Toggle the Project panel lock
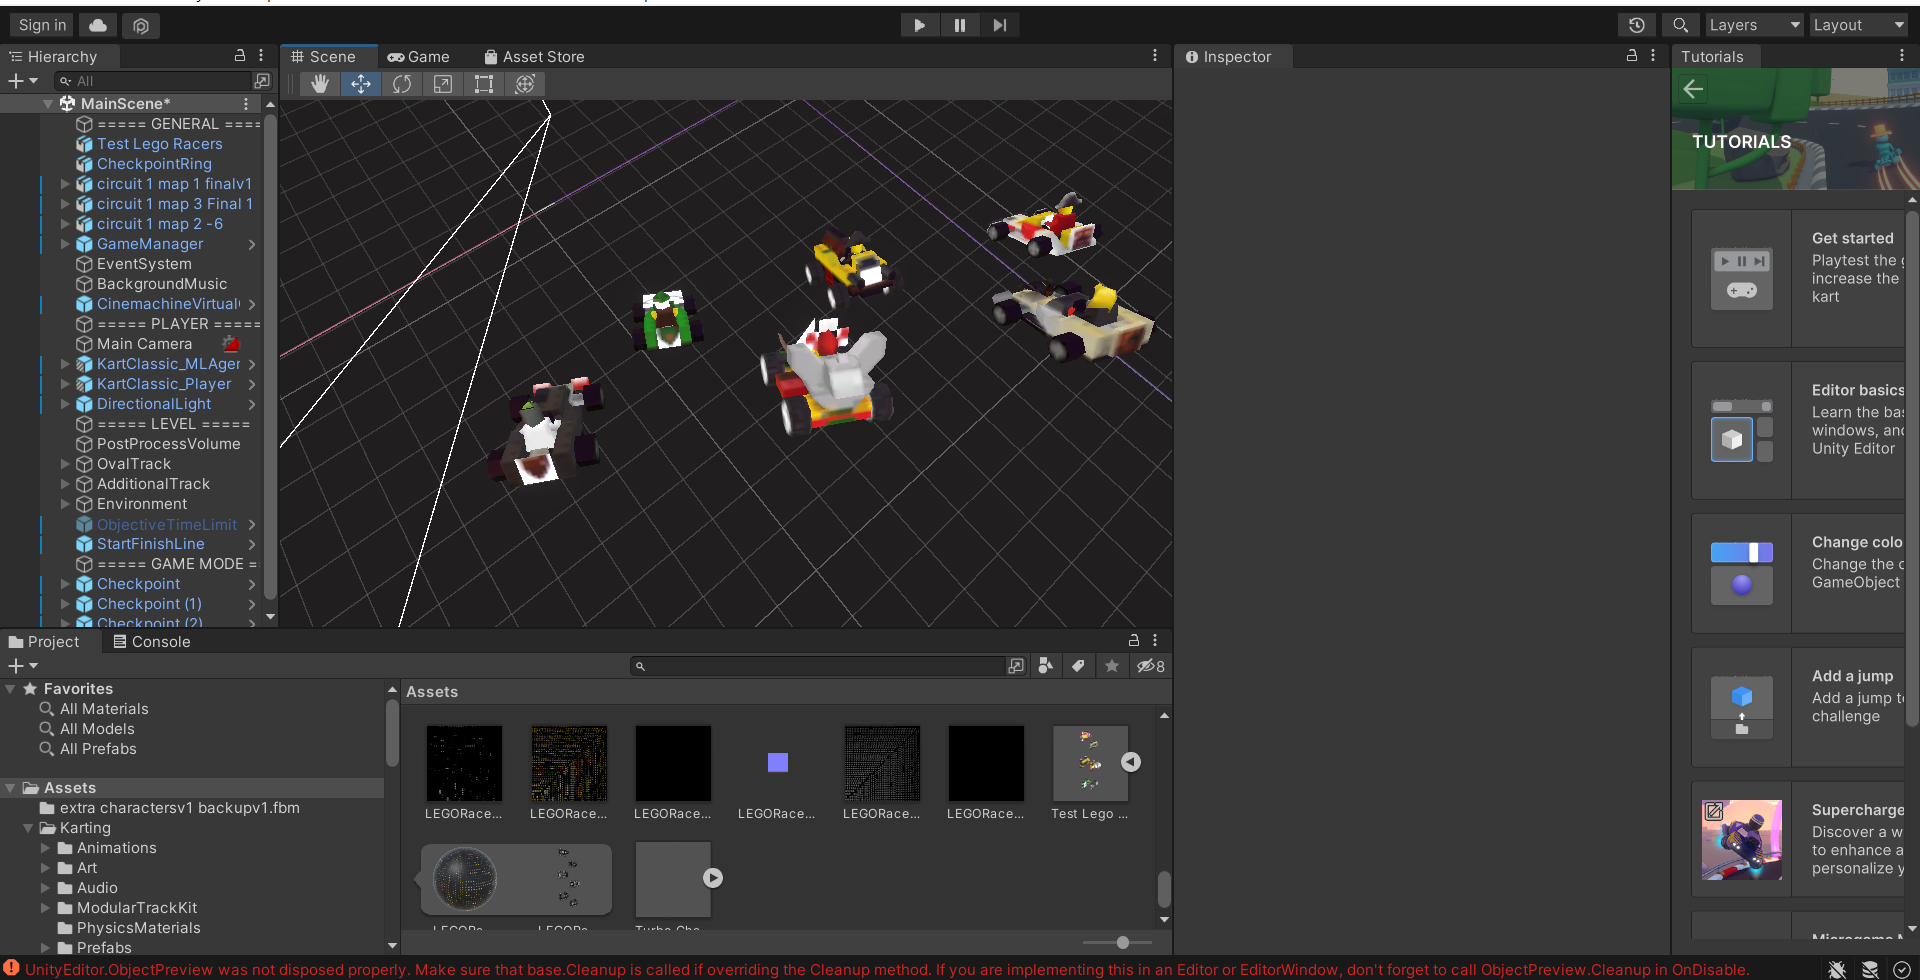 tap(1134, 640)
